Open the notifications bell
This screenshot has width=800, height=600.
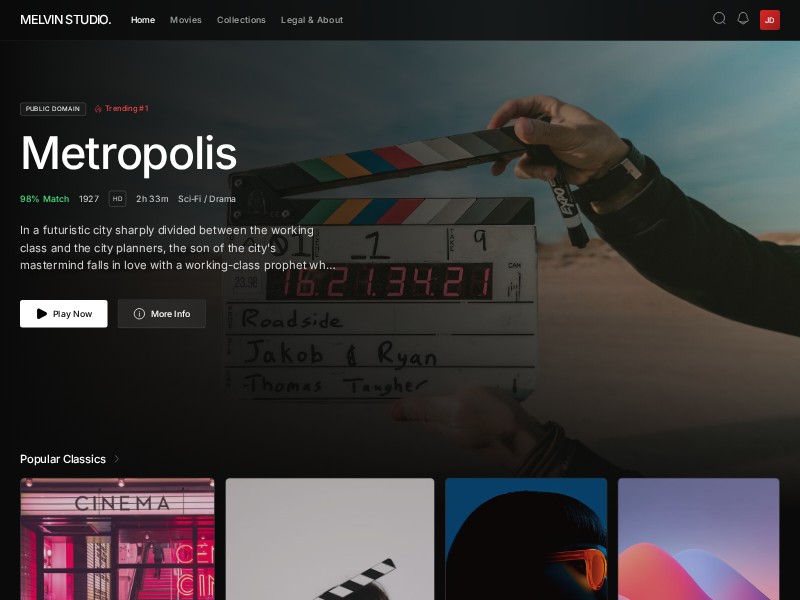click(x=743, y=19)
